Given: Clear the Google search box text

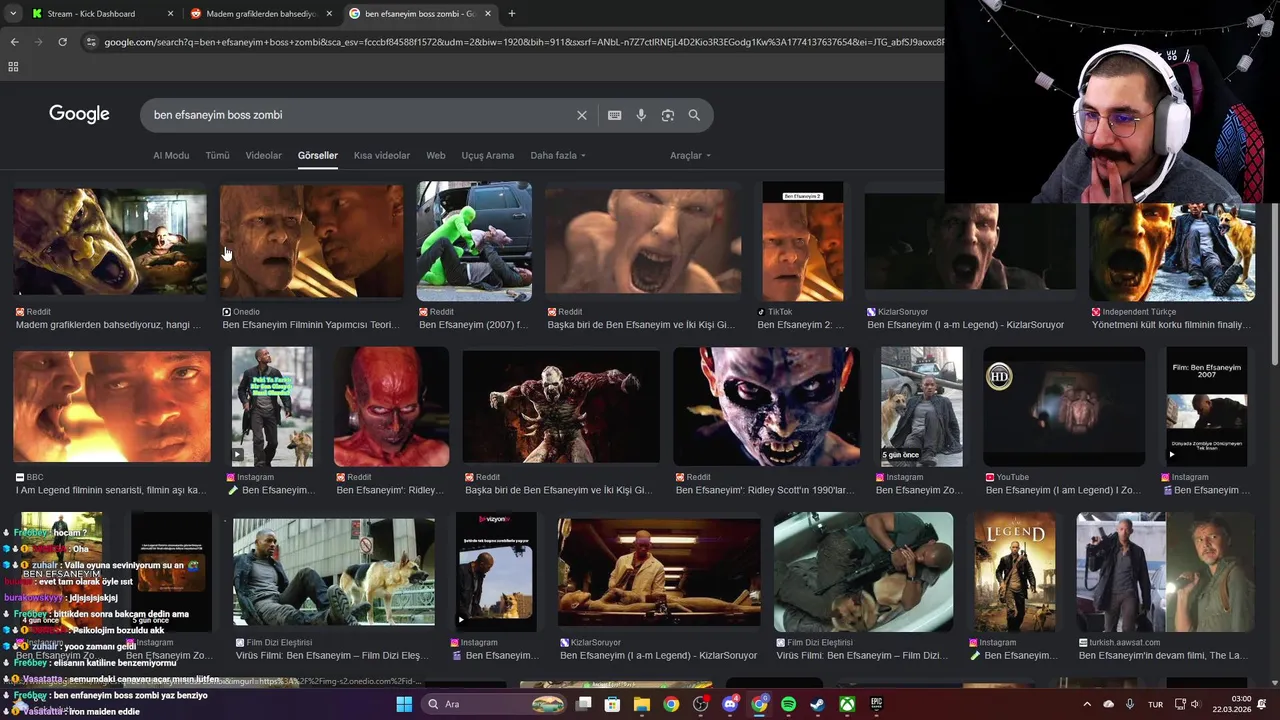Looking at the screenshot, I should (x=582, y=115).
